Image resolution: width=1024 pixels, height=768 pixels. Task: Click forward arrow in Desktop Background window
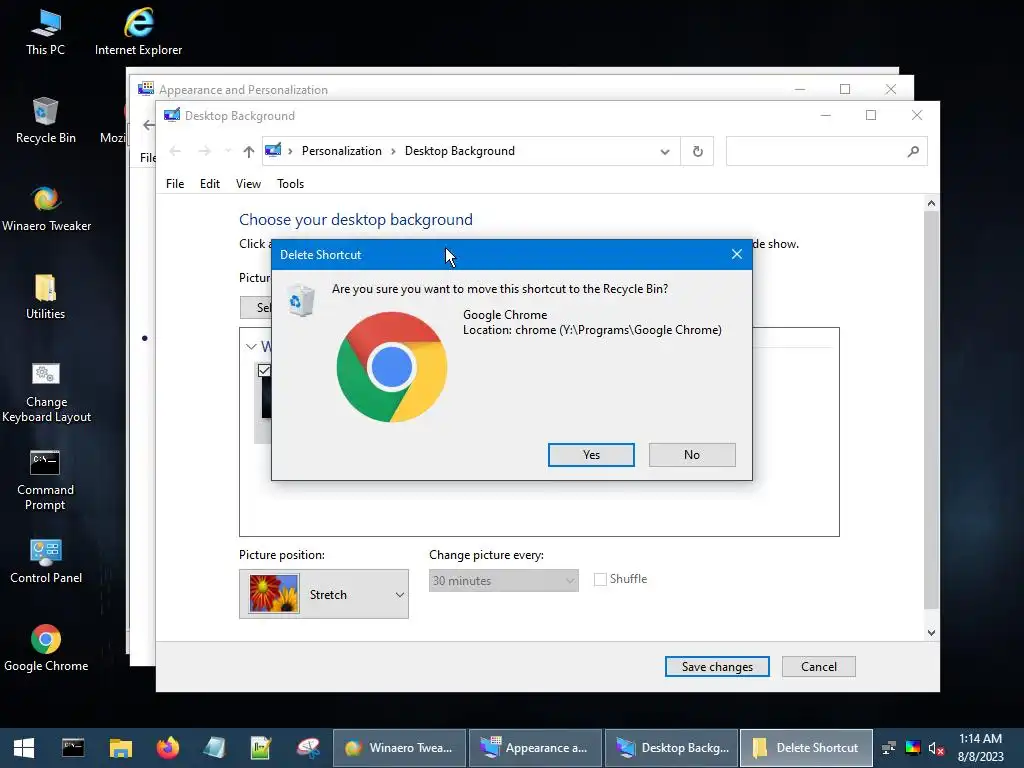point(204,152)
